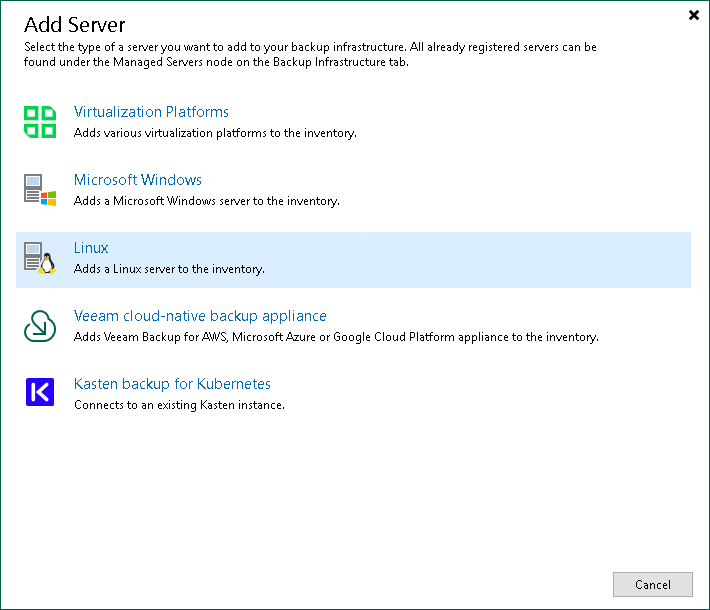Click the server type instruction paragraph
Image resolution: width=710 pixels, height=610 pixels.
310,54
